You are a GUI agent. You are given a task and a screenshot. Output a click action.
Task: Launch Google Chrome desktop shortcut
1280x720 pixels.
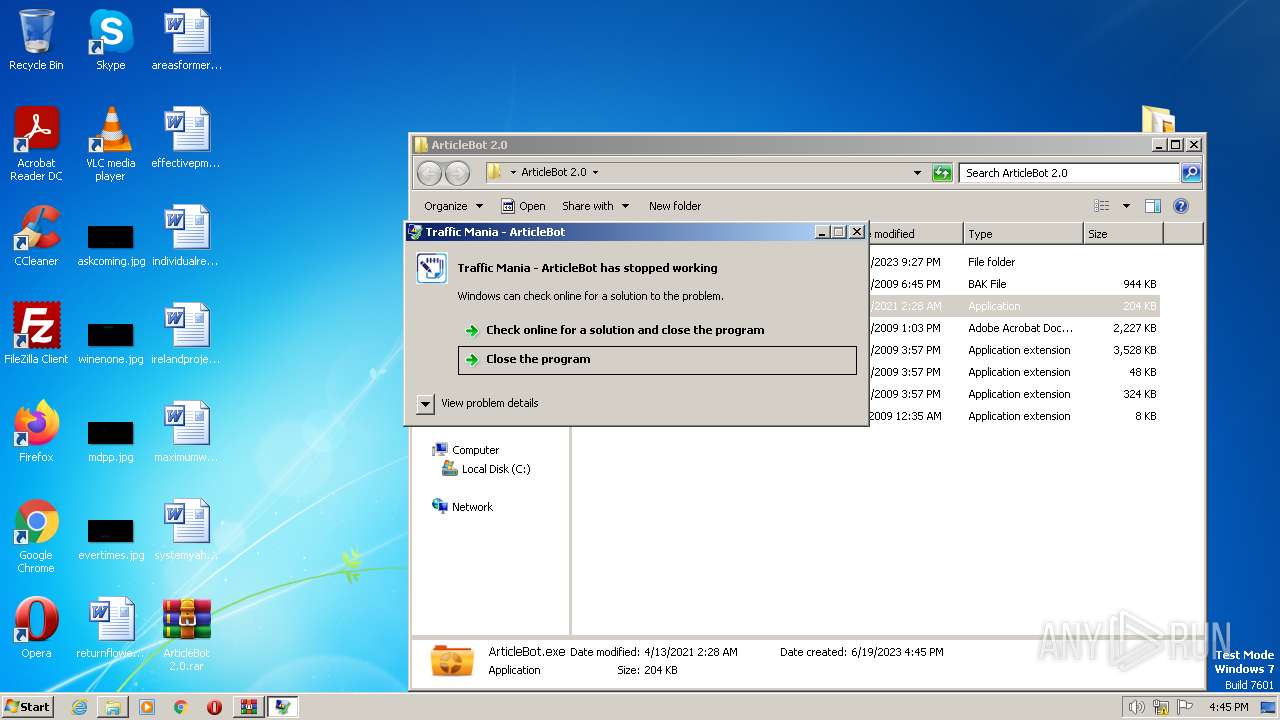pos(36,536)
